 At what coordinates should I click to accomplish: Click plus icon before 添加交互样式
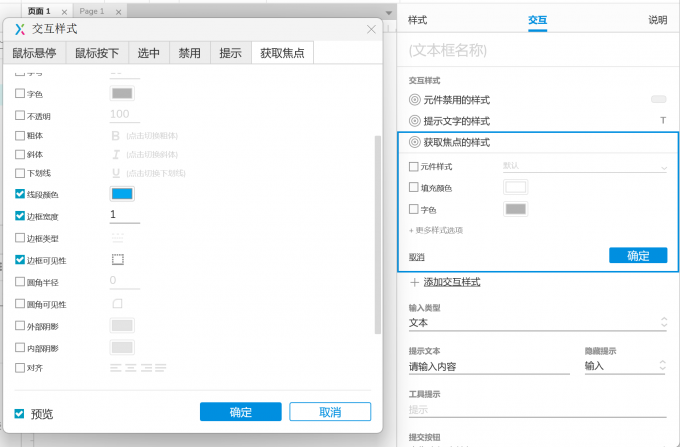414,283
